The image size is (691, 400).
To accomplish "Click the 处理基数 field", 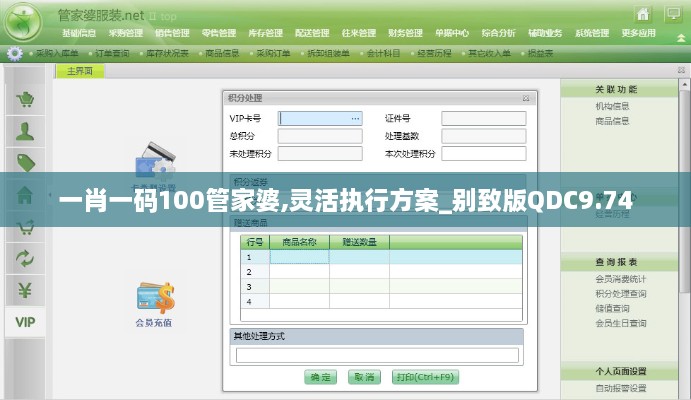I will point(484,136).
